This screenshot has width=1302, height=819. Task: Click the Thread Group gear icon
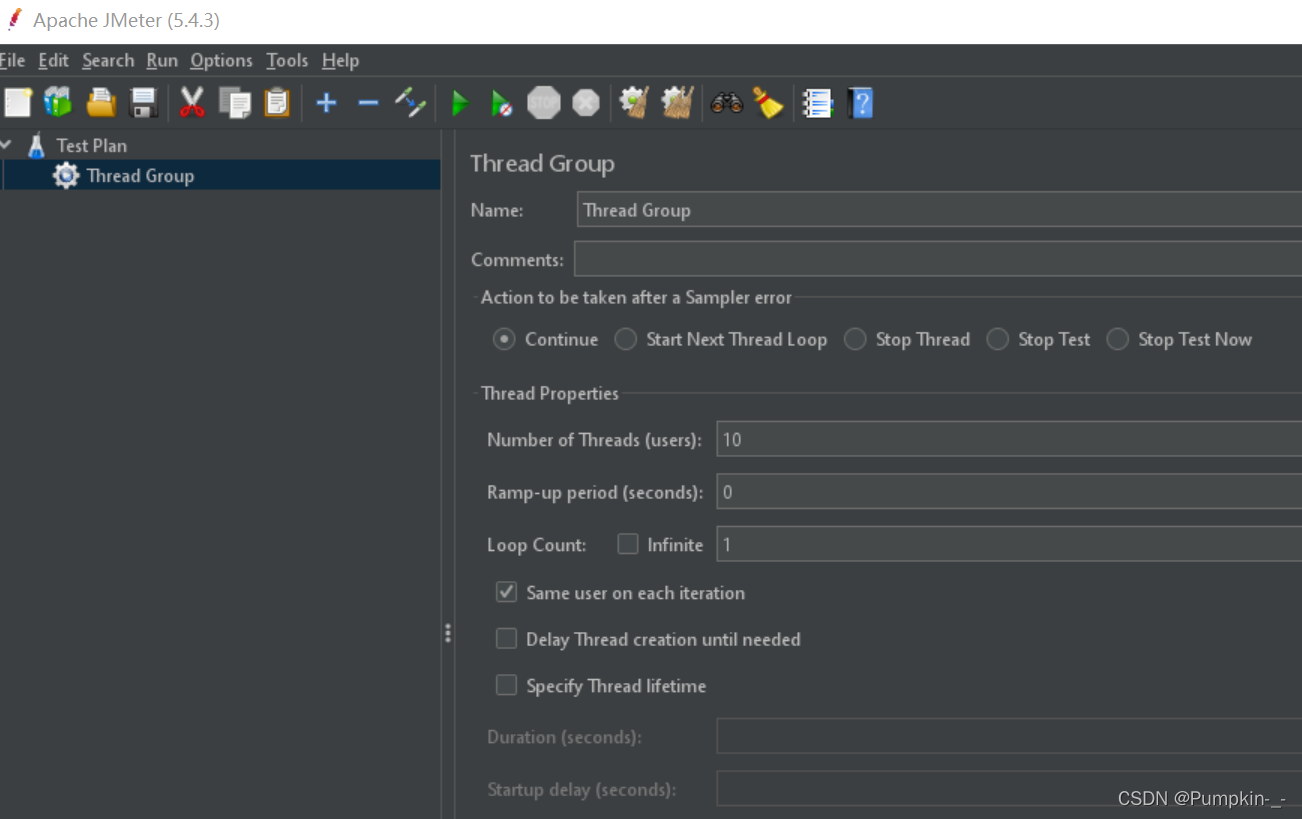[x=66, y=176]
